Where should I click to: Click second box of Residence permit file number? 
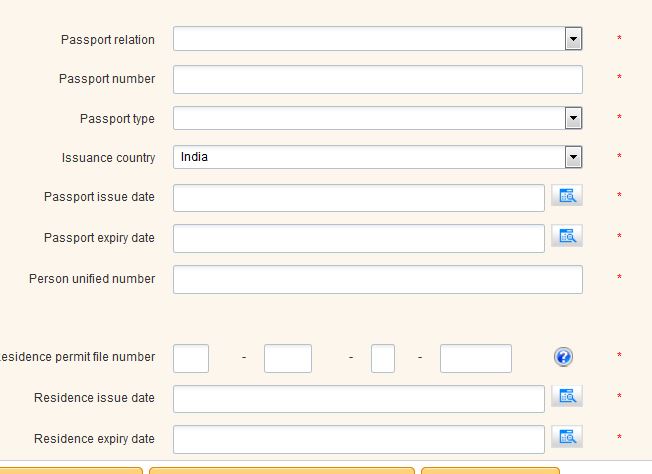(288, 358)
